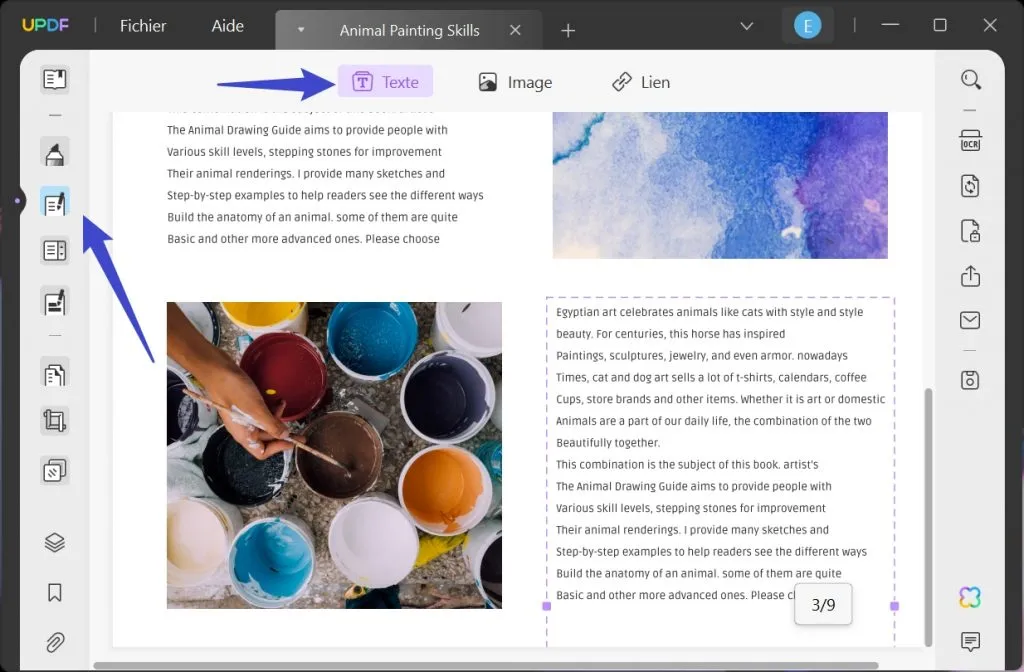
Task: Open the Bookmarks panel
Action: pos(55,592)
